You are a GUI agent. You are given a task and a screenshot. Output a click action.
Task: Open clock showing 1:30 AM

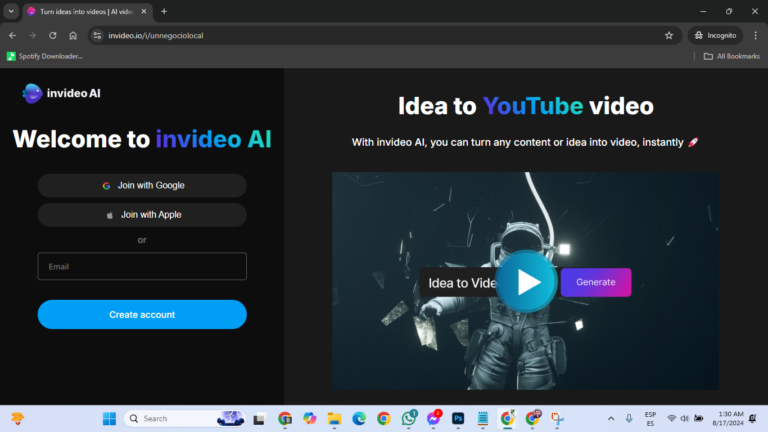728,419
